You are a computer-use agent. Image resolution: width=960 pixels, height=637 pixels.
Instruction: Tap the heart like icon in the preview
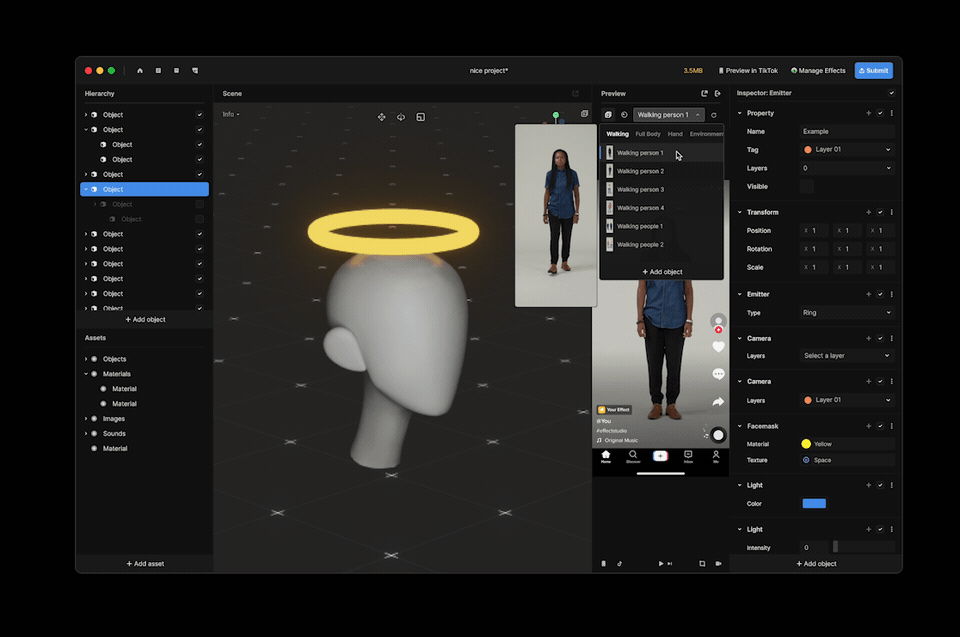(x=719, y=347)
